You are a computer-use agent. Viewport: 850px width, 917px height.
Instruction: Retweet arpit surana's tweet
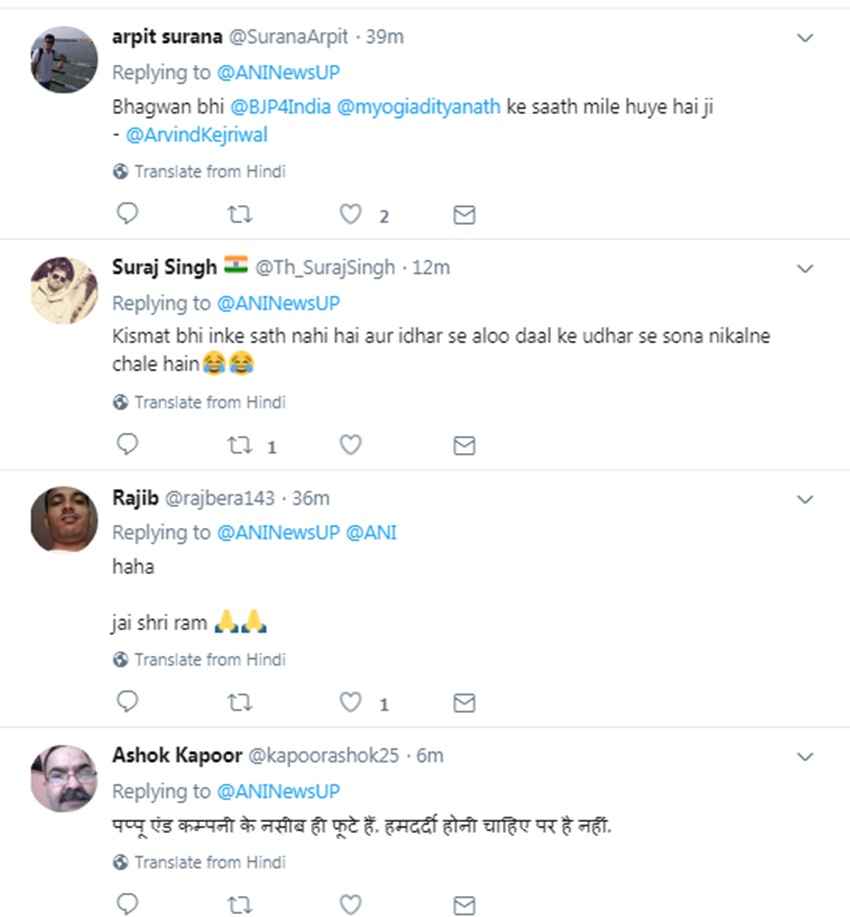coord(240,214)
